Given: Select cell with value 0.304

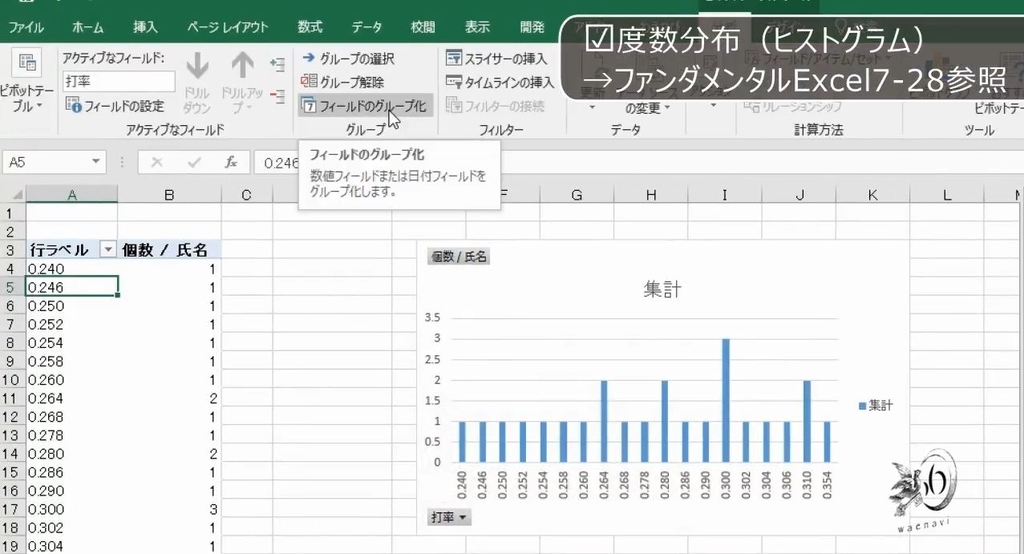Looking at the screenshot, I should click(x=72, y=546).
